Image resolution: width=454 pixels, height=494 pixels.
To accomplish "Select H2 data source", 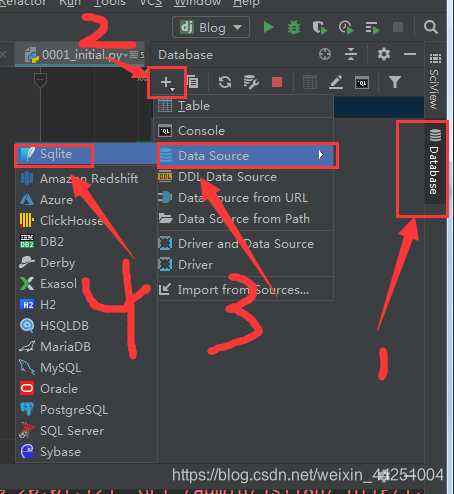I will pos(86,304).
